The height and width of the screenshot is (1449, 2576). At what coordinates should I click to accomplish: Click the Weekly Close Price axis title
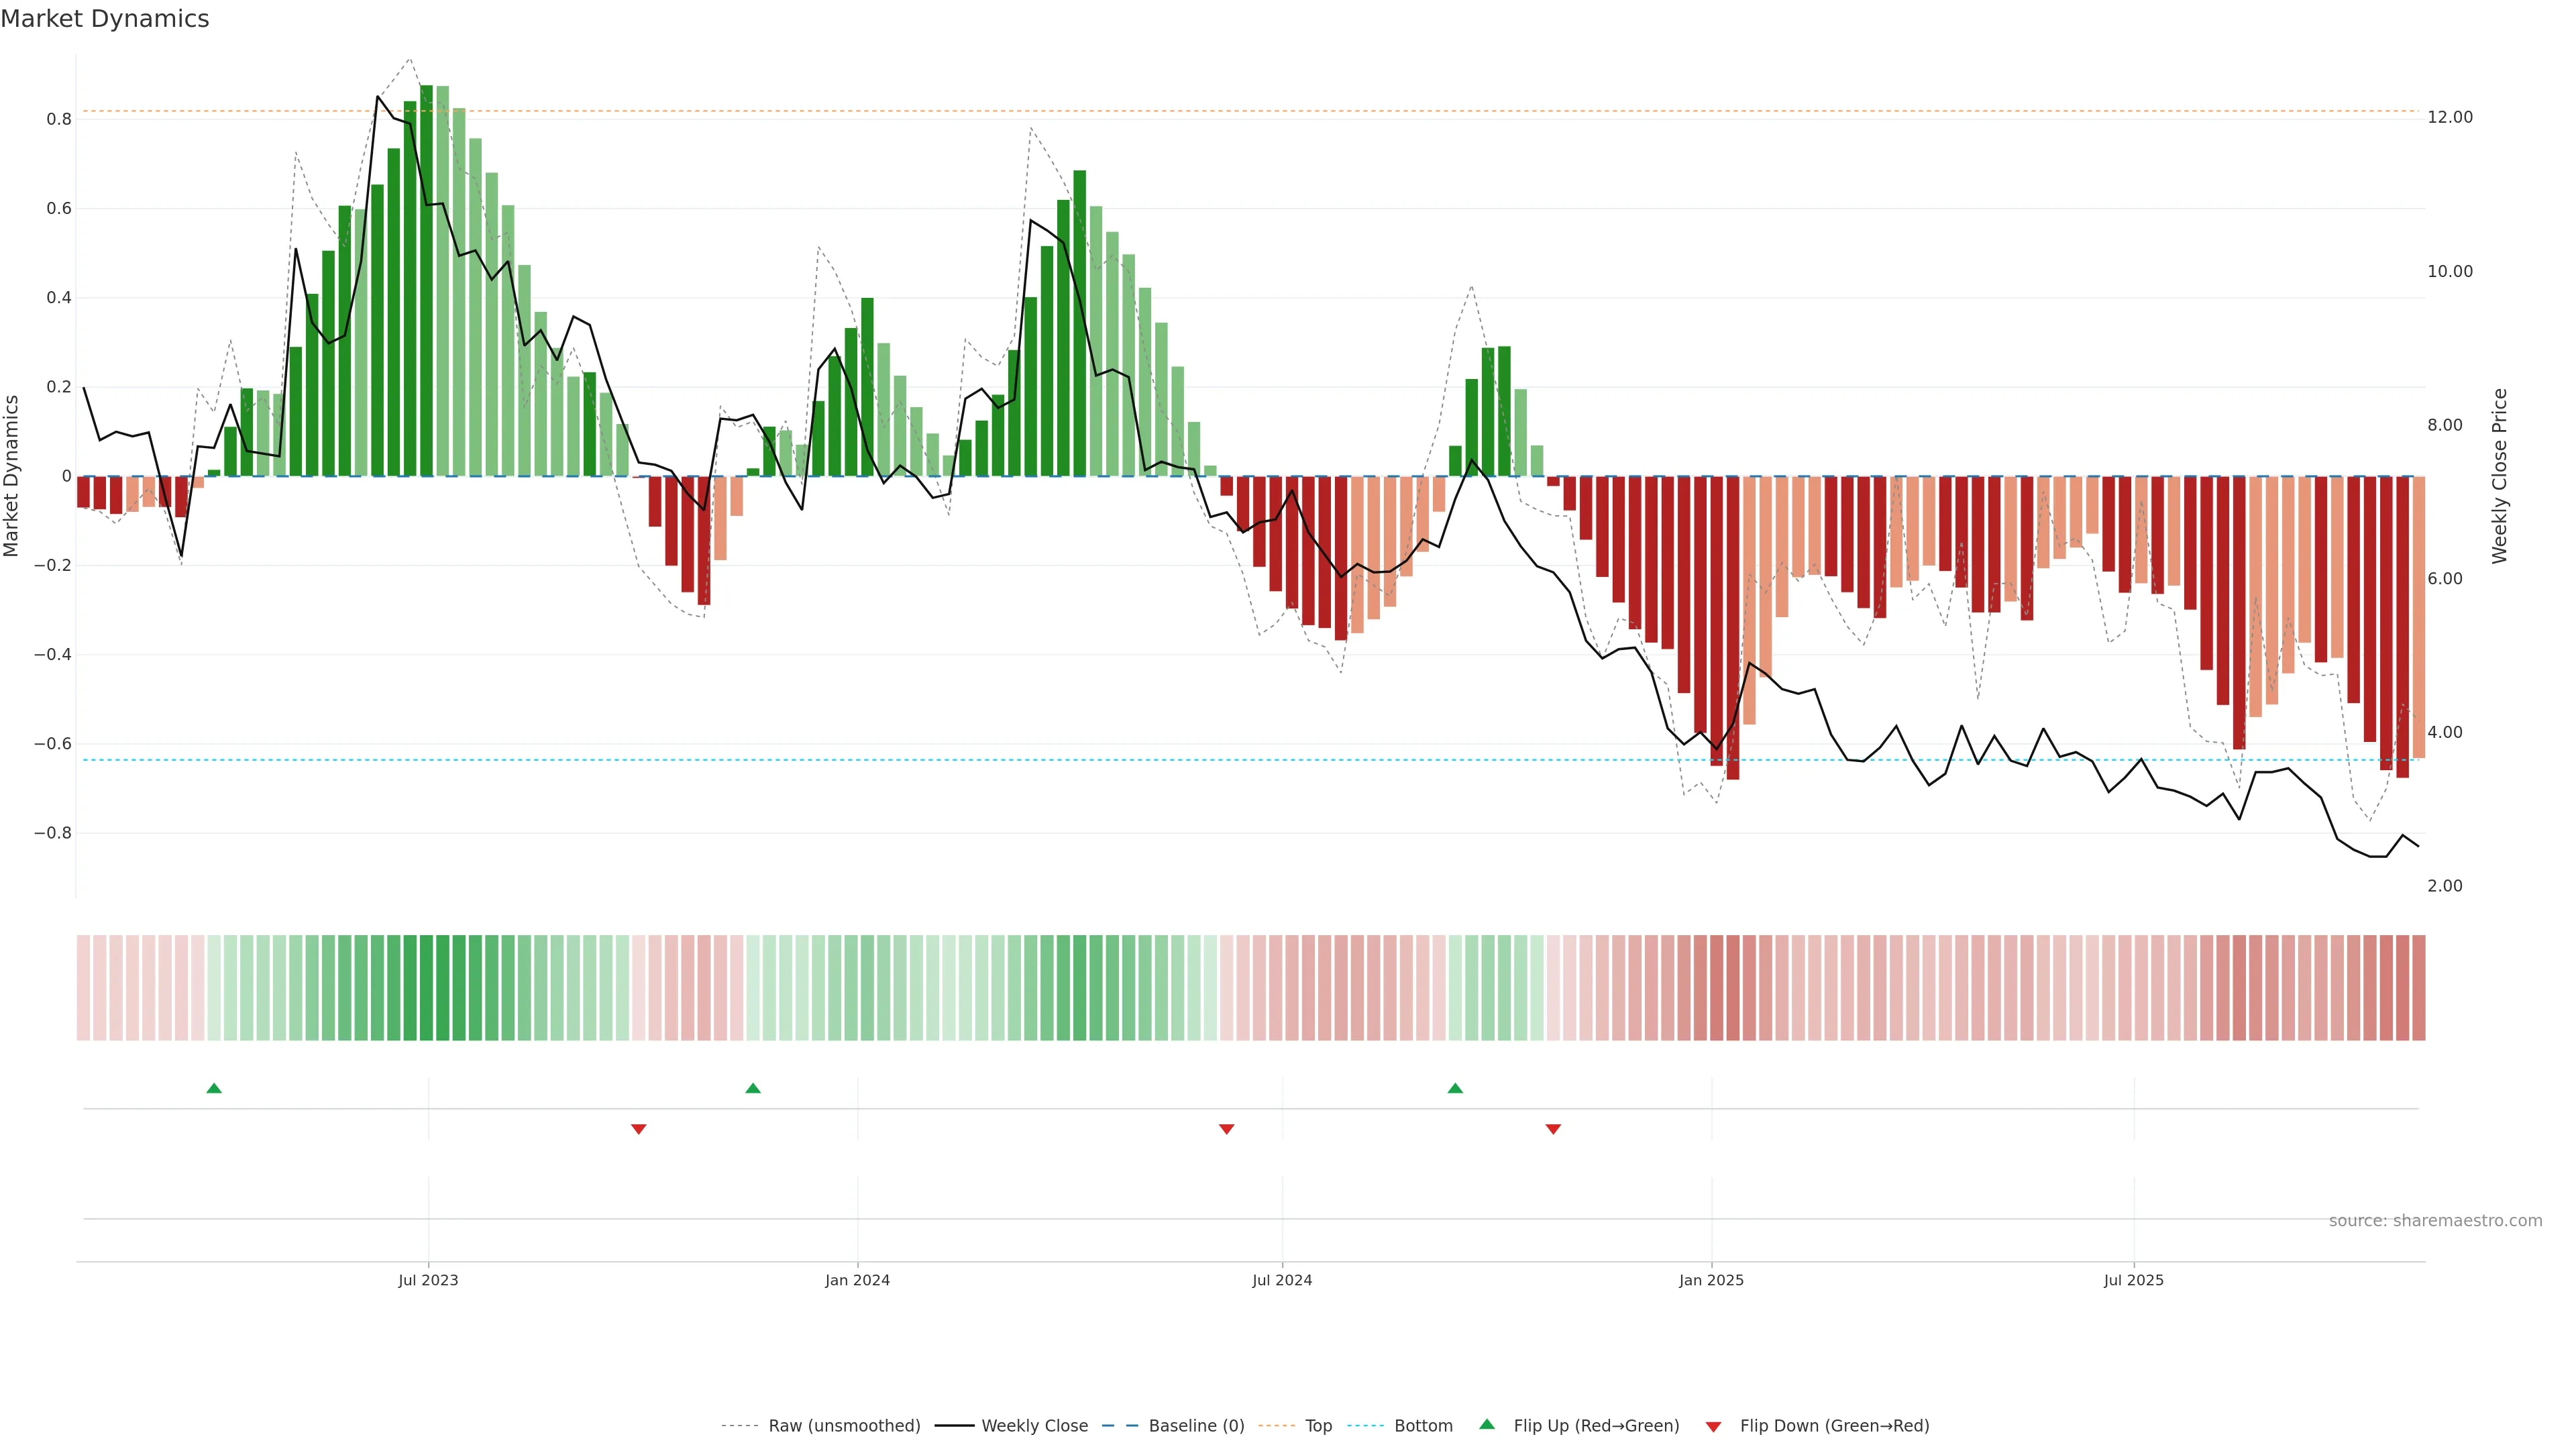2499,476
